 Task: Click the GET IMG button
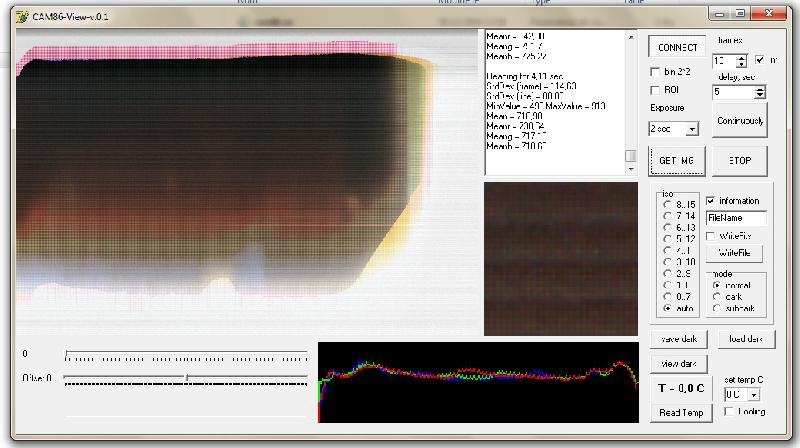(x=677, y=161)
